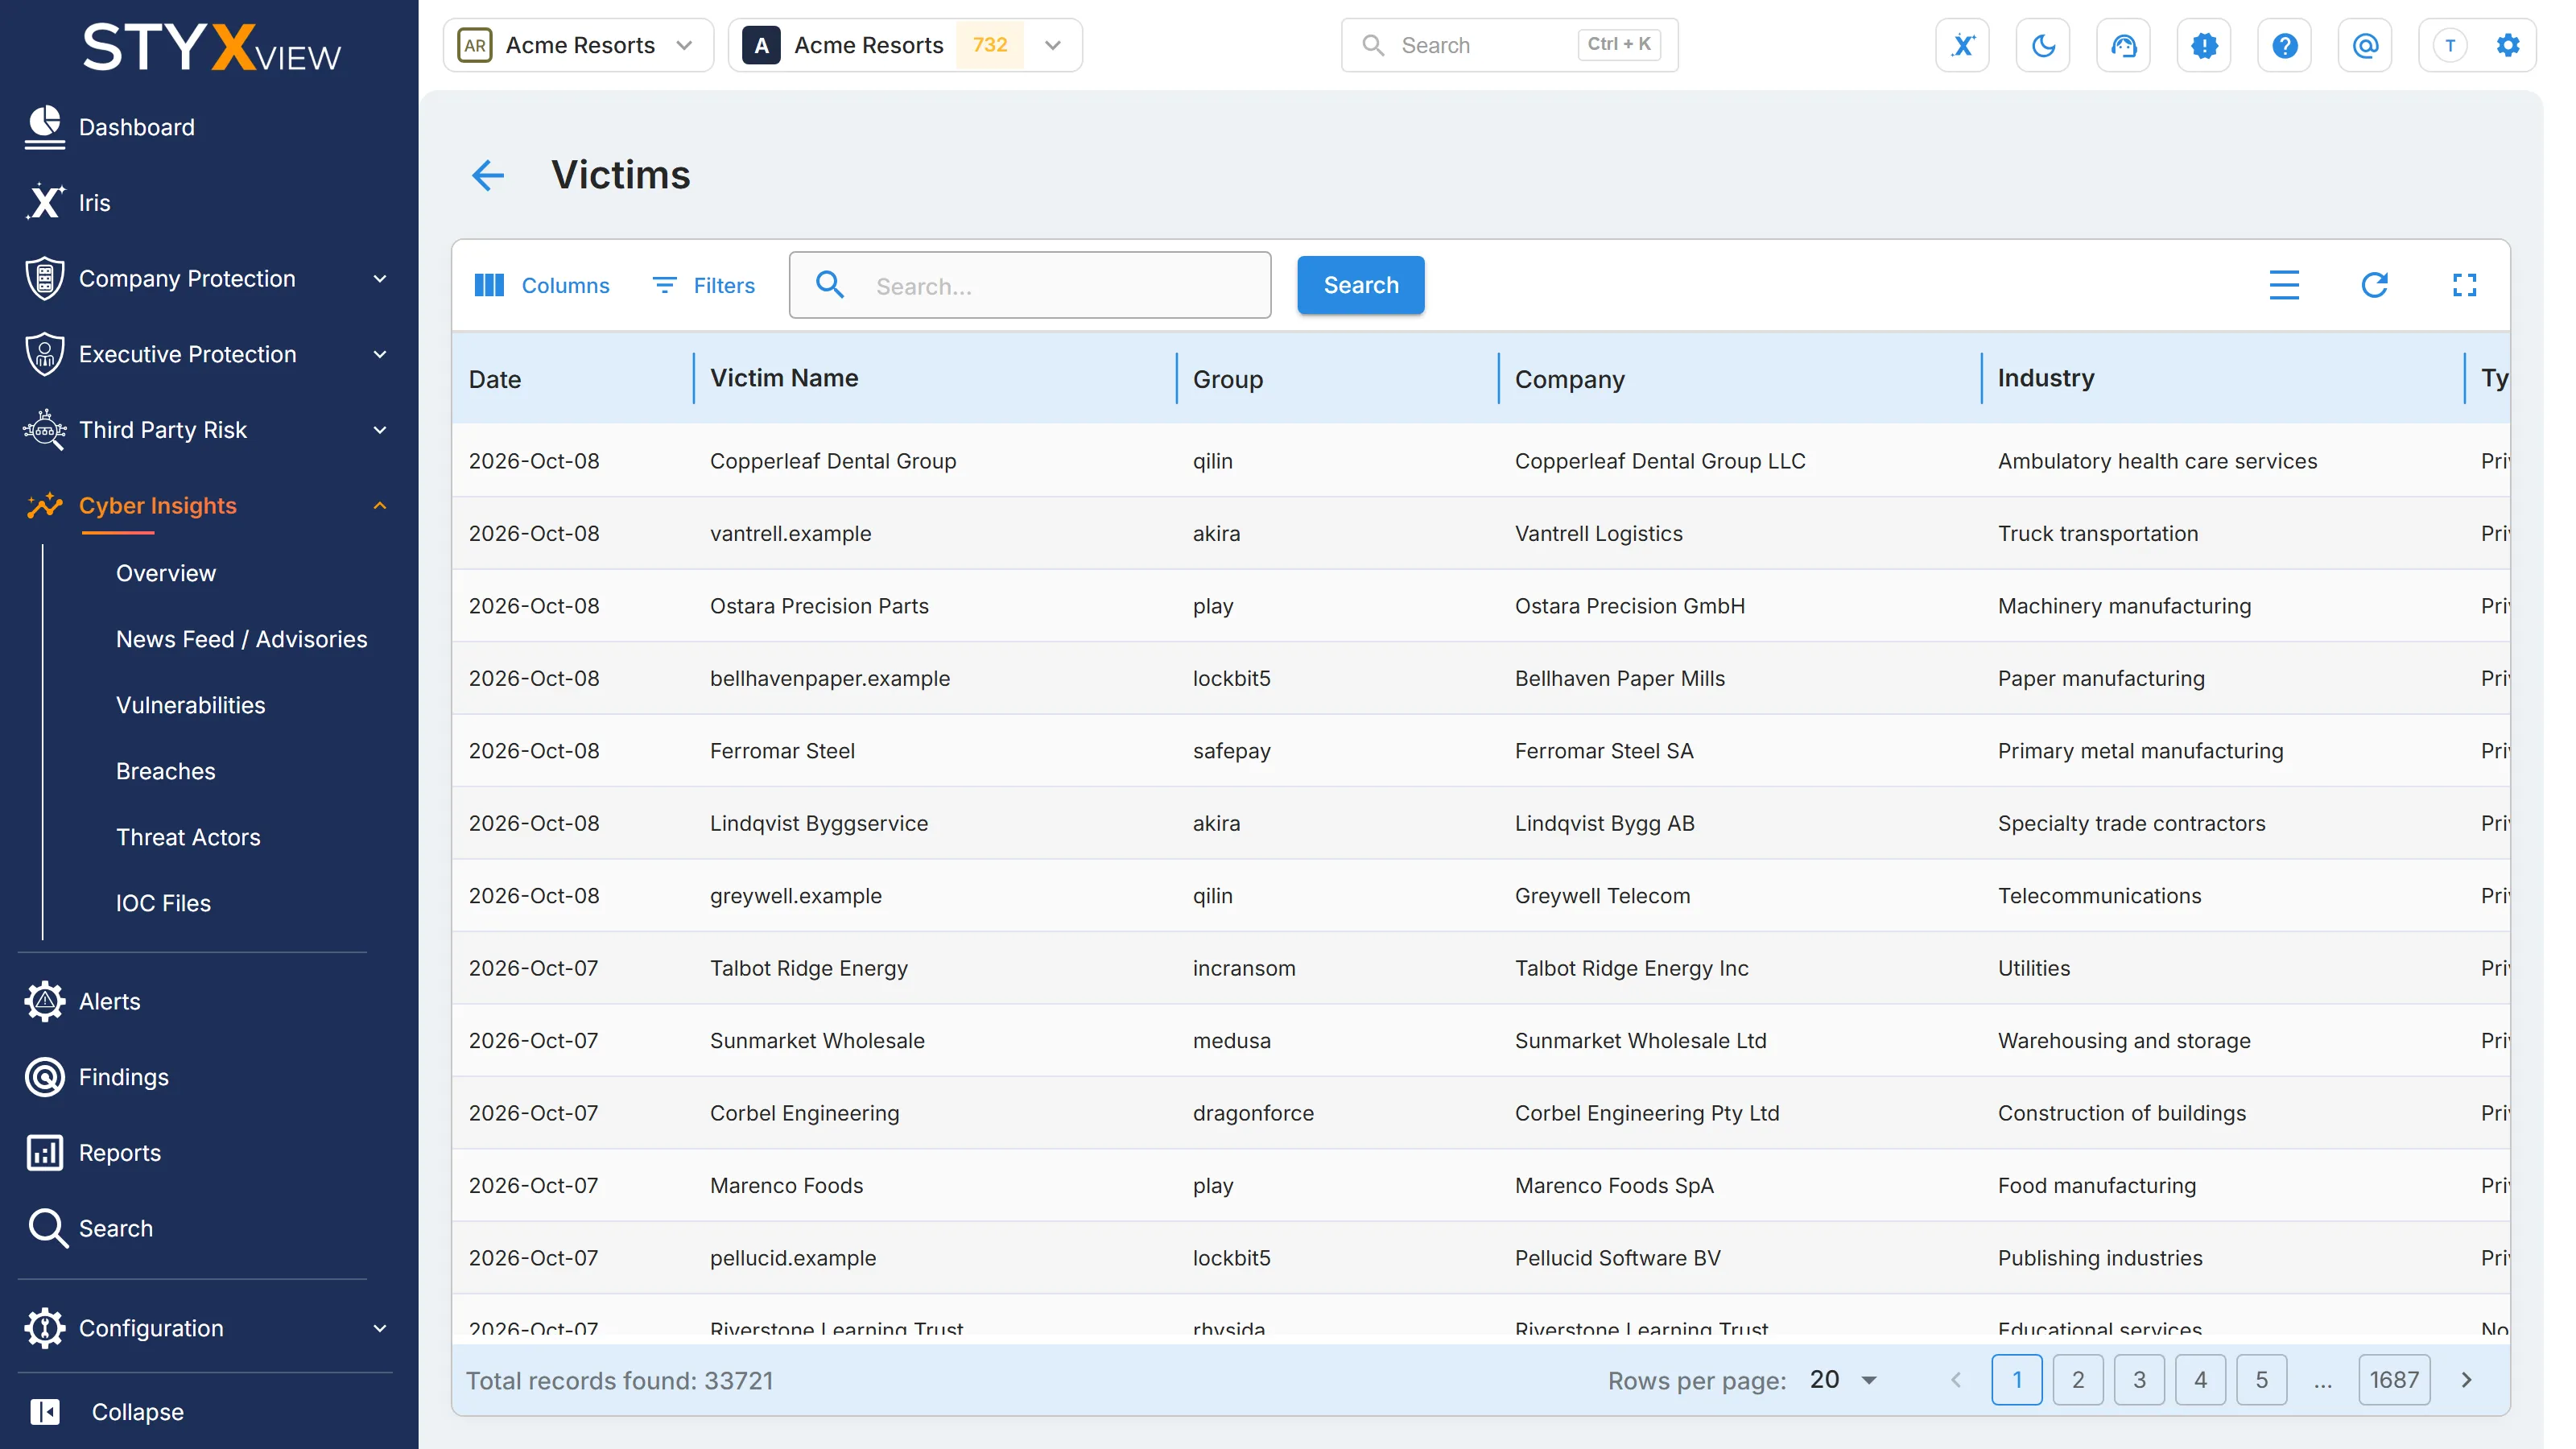This screenshot has height=1449, width=2576.
Task: Open the help question mark icon
Action: (x=2284, y=45)
